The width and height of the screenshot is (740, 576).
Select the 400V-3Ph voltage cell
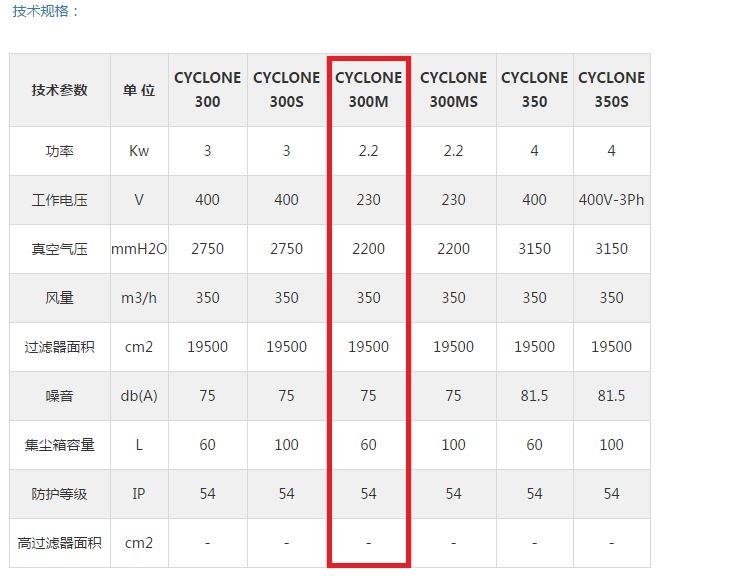pyautogui.click(x=612, y=200)
